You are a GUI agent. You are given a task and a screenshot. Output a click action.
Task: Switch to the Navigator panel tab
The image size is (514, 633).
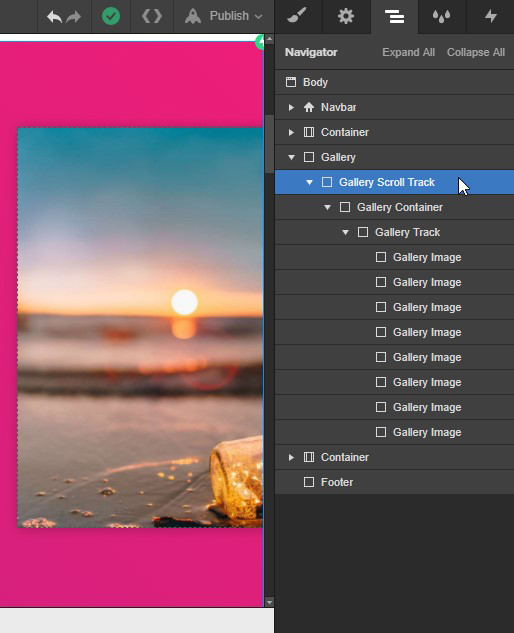(394, 17)
